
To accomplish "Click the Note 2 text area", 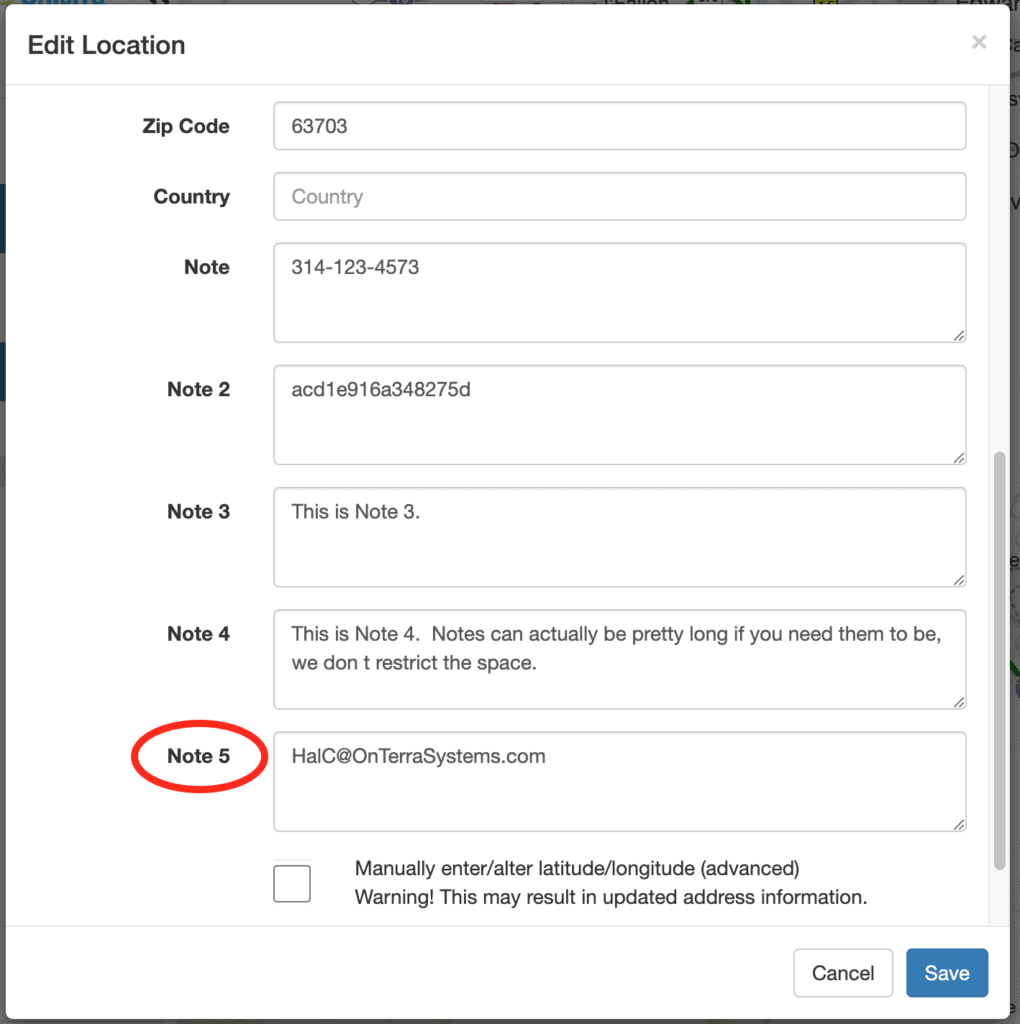I will (619, 415).
